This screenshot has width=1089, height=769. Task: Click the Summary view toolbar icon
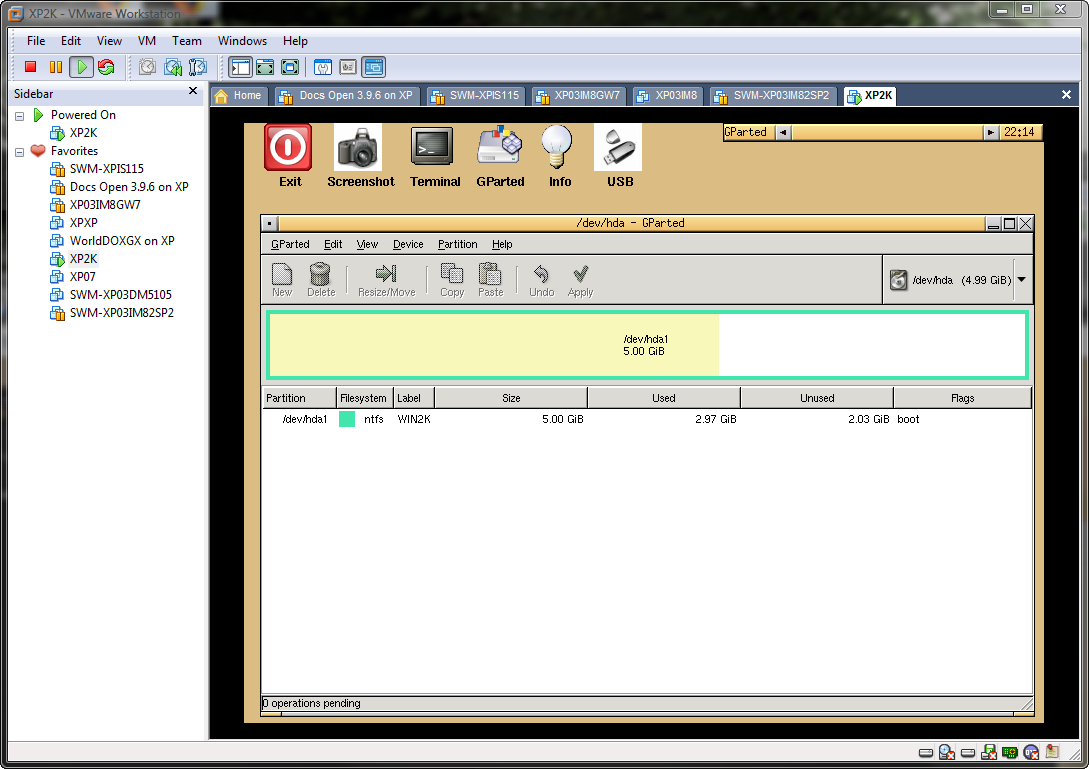323,67
